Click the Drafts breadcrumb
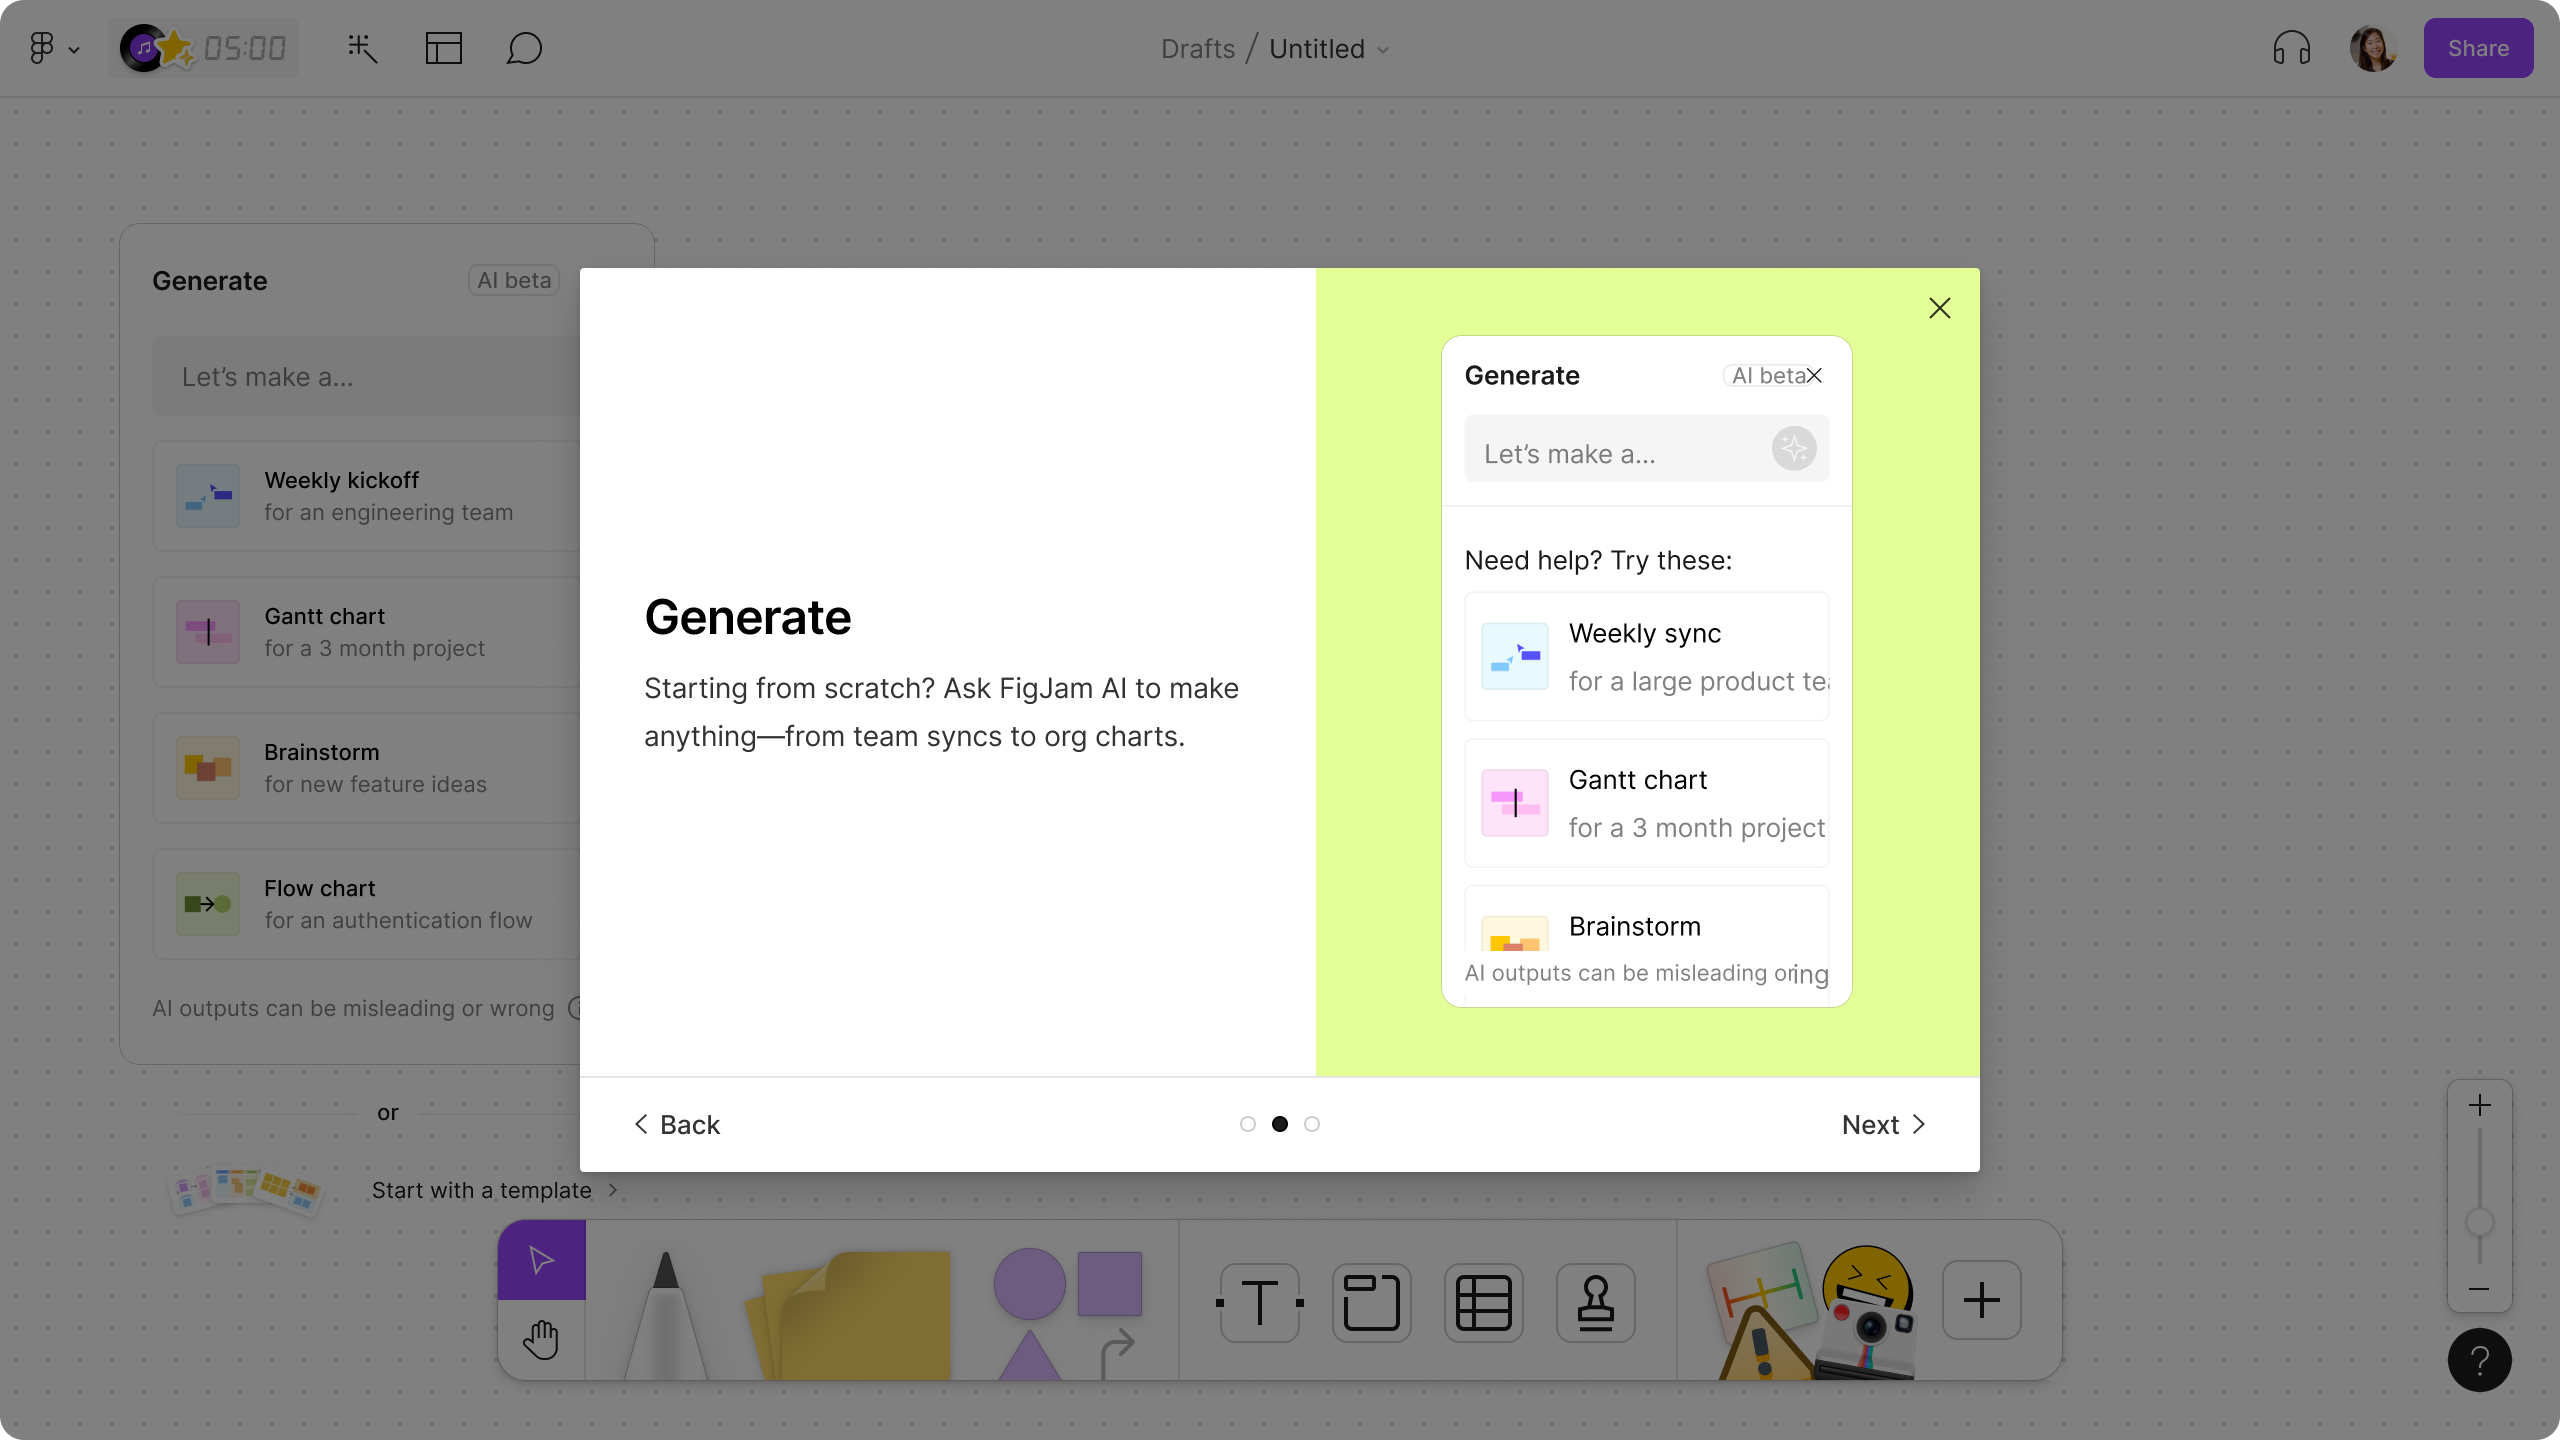 [1198, 48]
